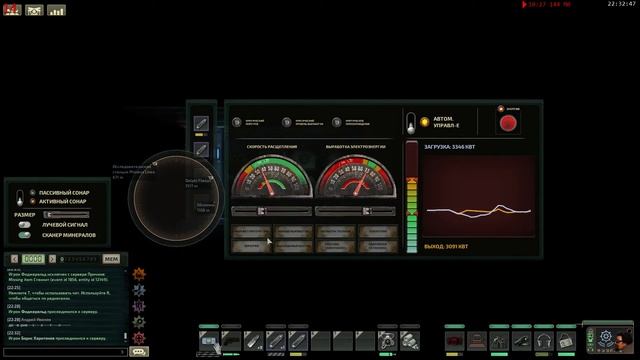Click the bar chart statistics icon

click(56, 10)
